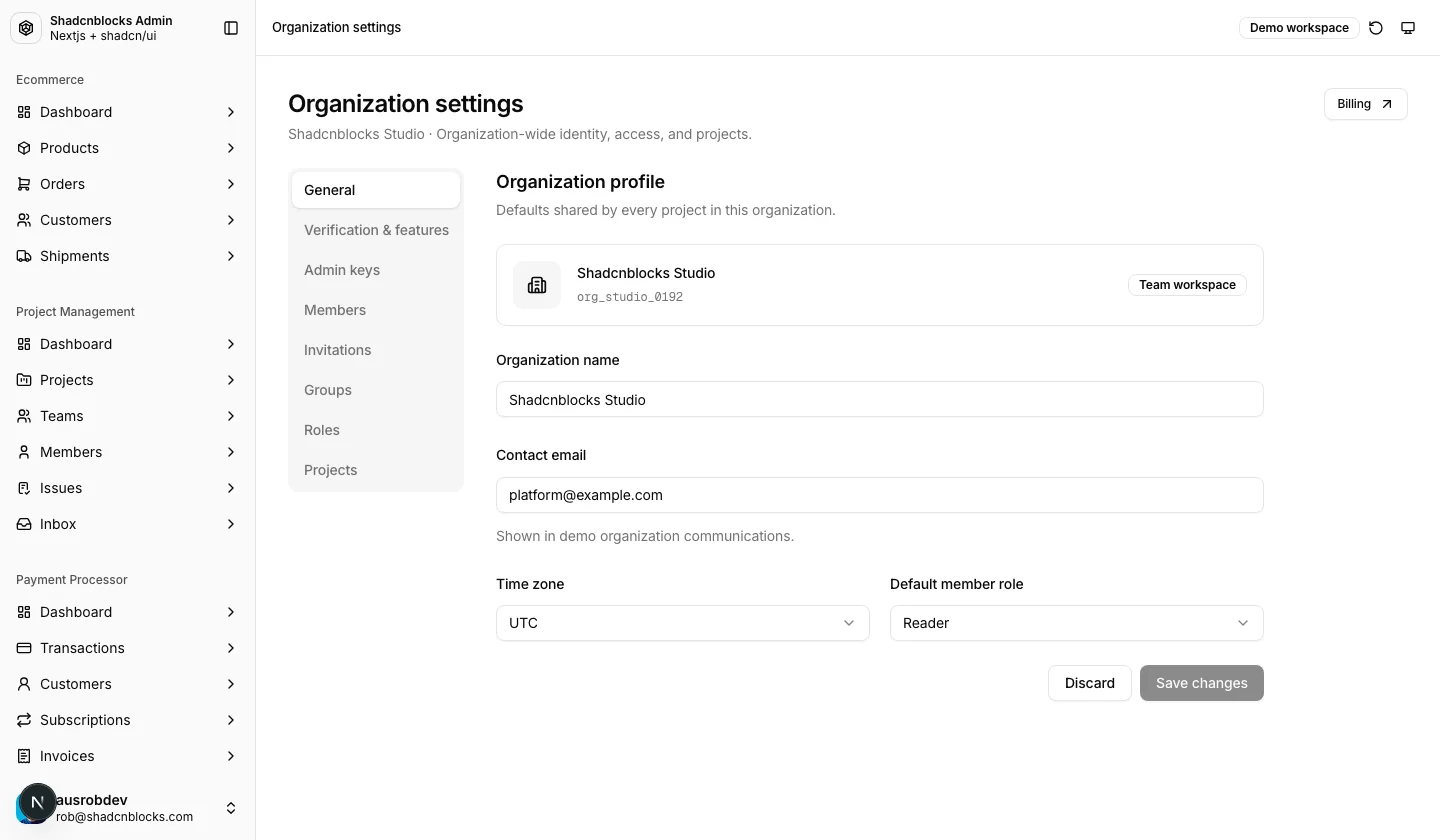Click the Inbox tray icon
Screen dimensions: 1440x840
(24, 524)
